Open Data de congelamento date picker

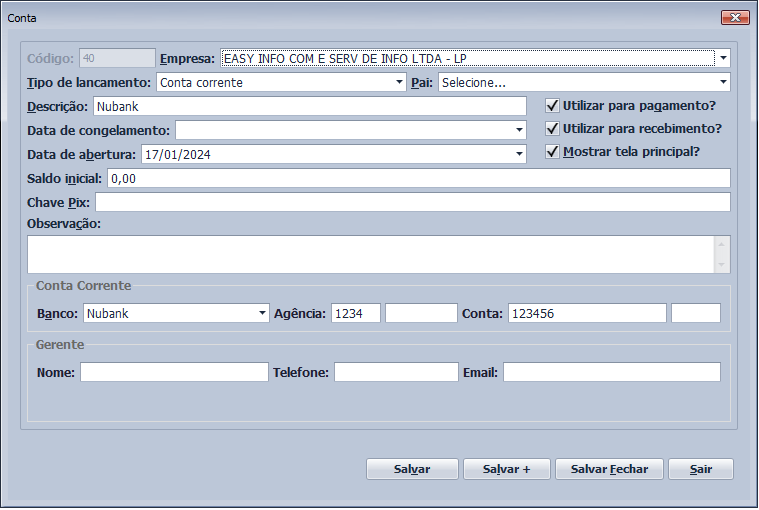click(x=519, y=130)
